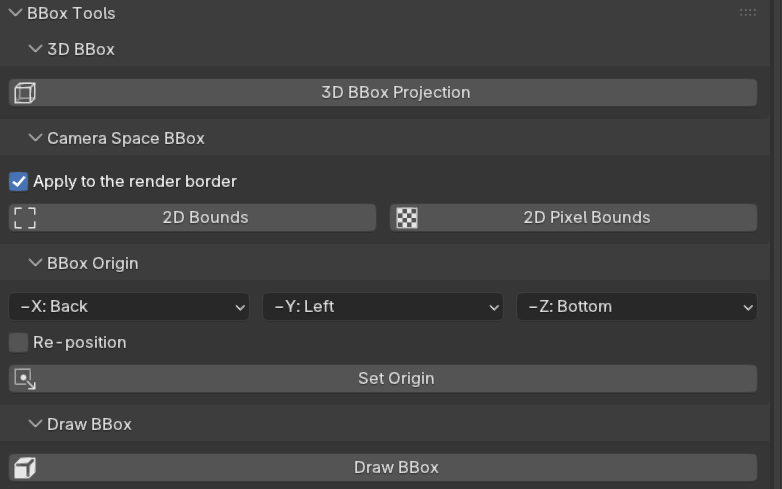
Task: Open the -Z: Bottom dropdown
Action: (x=636, y=307)
